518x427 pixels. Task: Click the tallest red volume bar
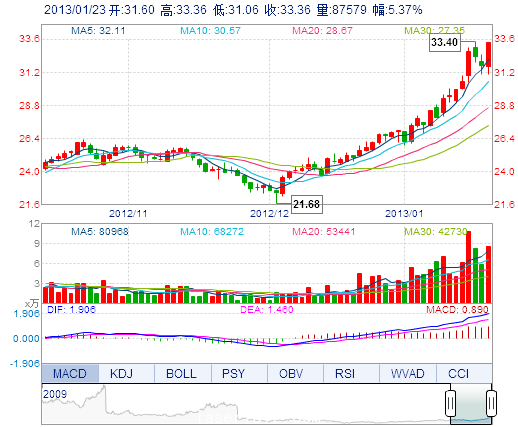click(x=468, y=267)
